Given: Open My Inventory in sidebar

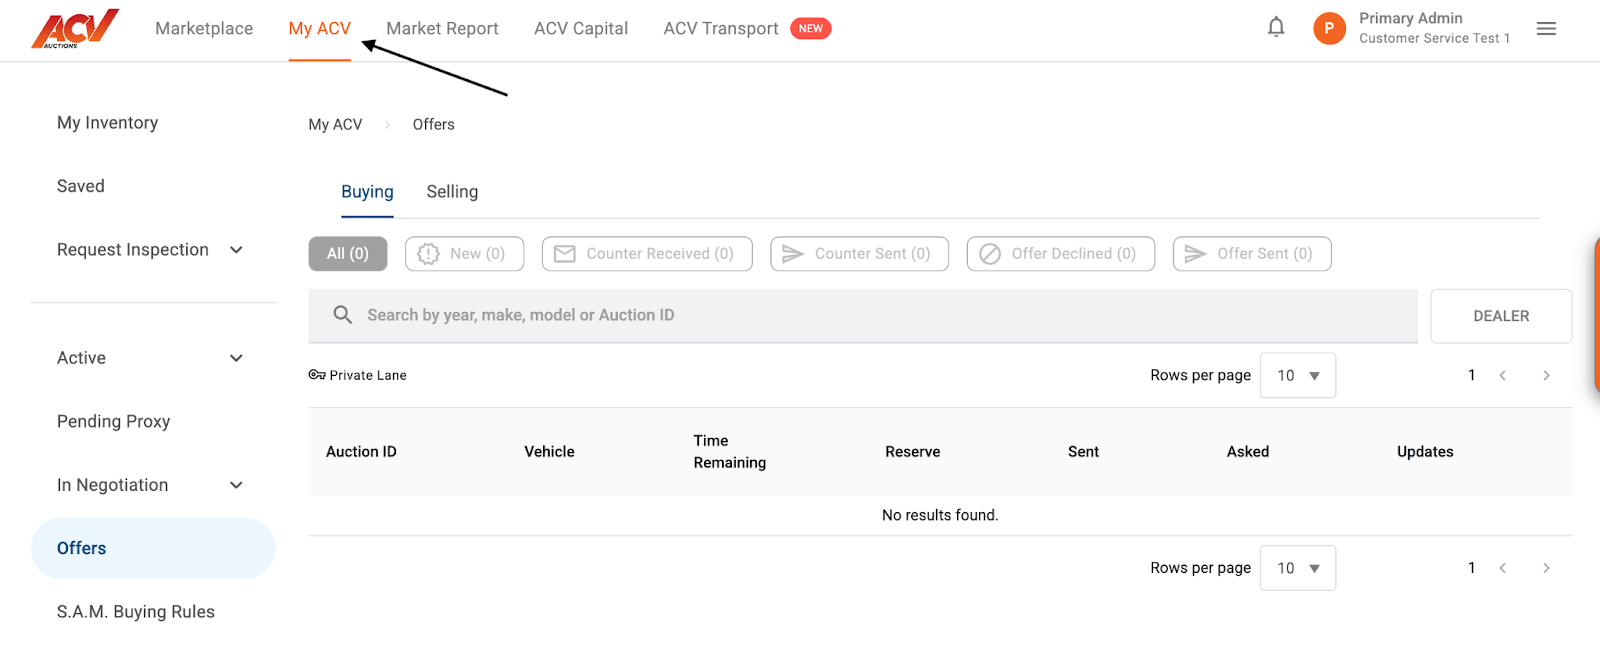Looking at the screenshot, I should click(108, 123).
